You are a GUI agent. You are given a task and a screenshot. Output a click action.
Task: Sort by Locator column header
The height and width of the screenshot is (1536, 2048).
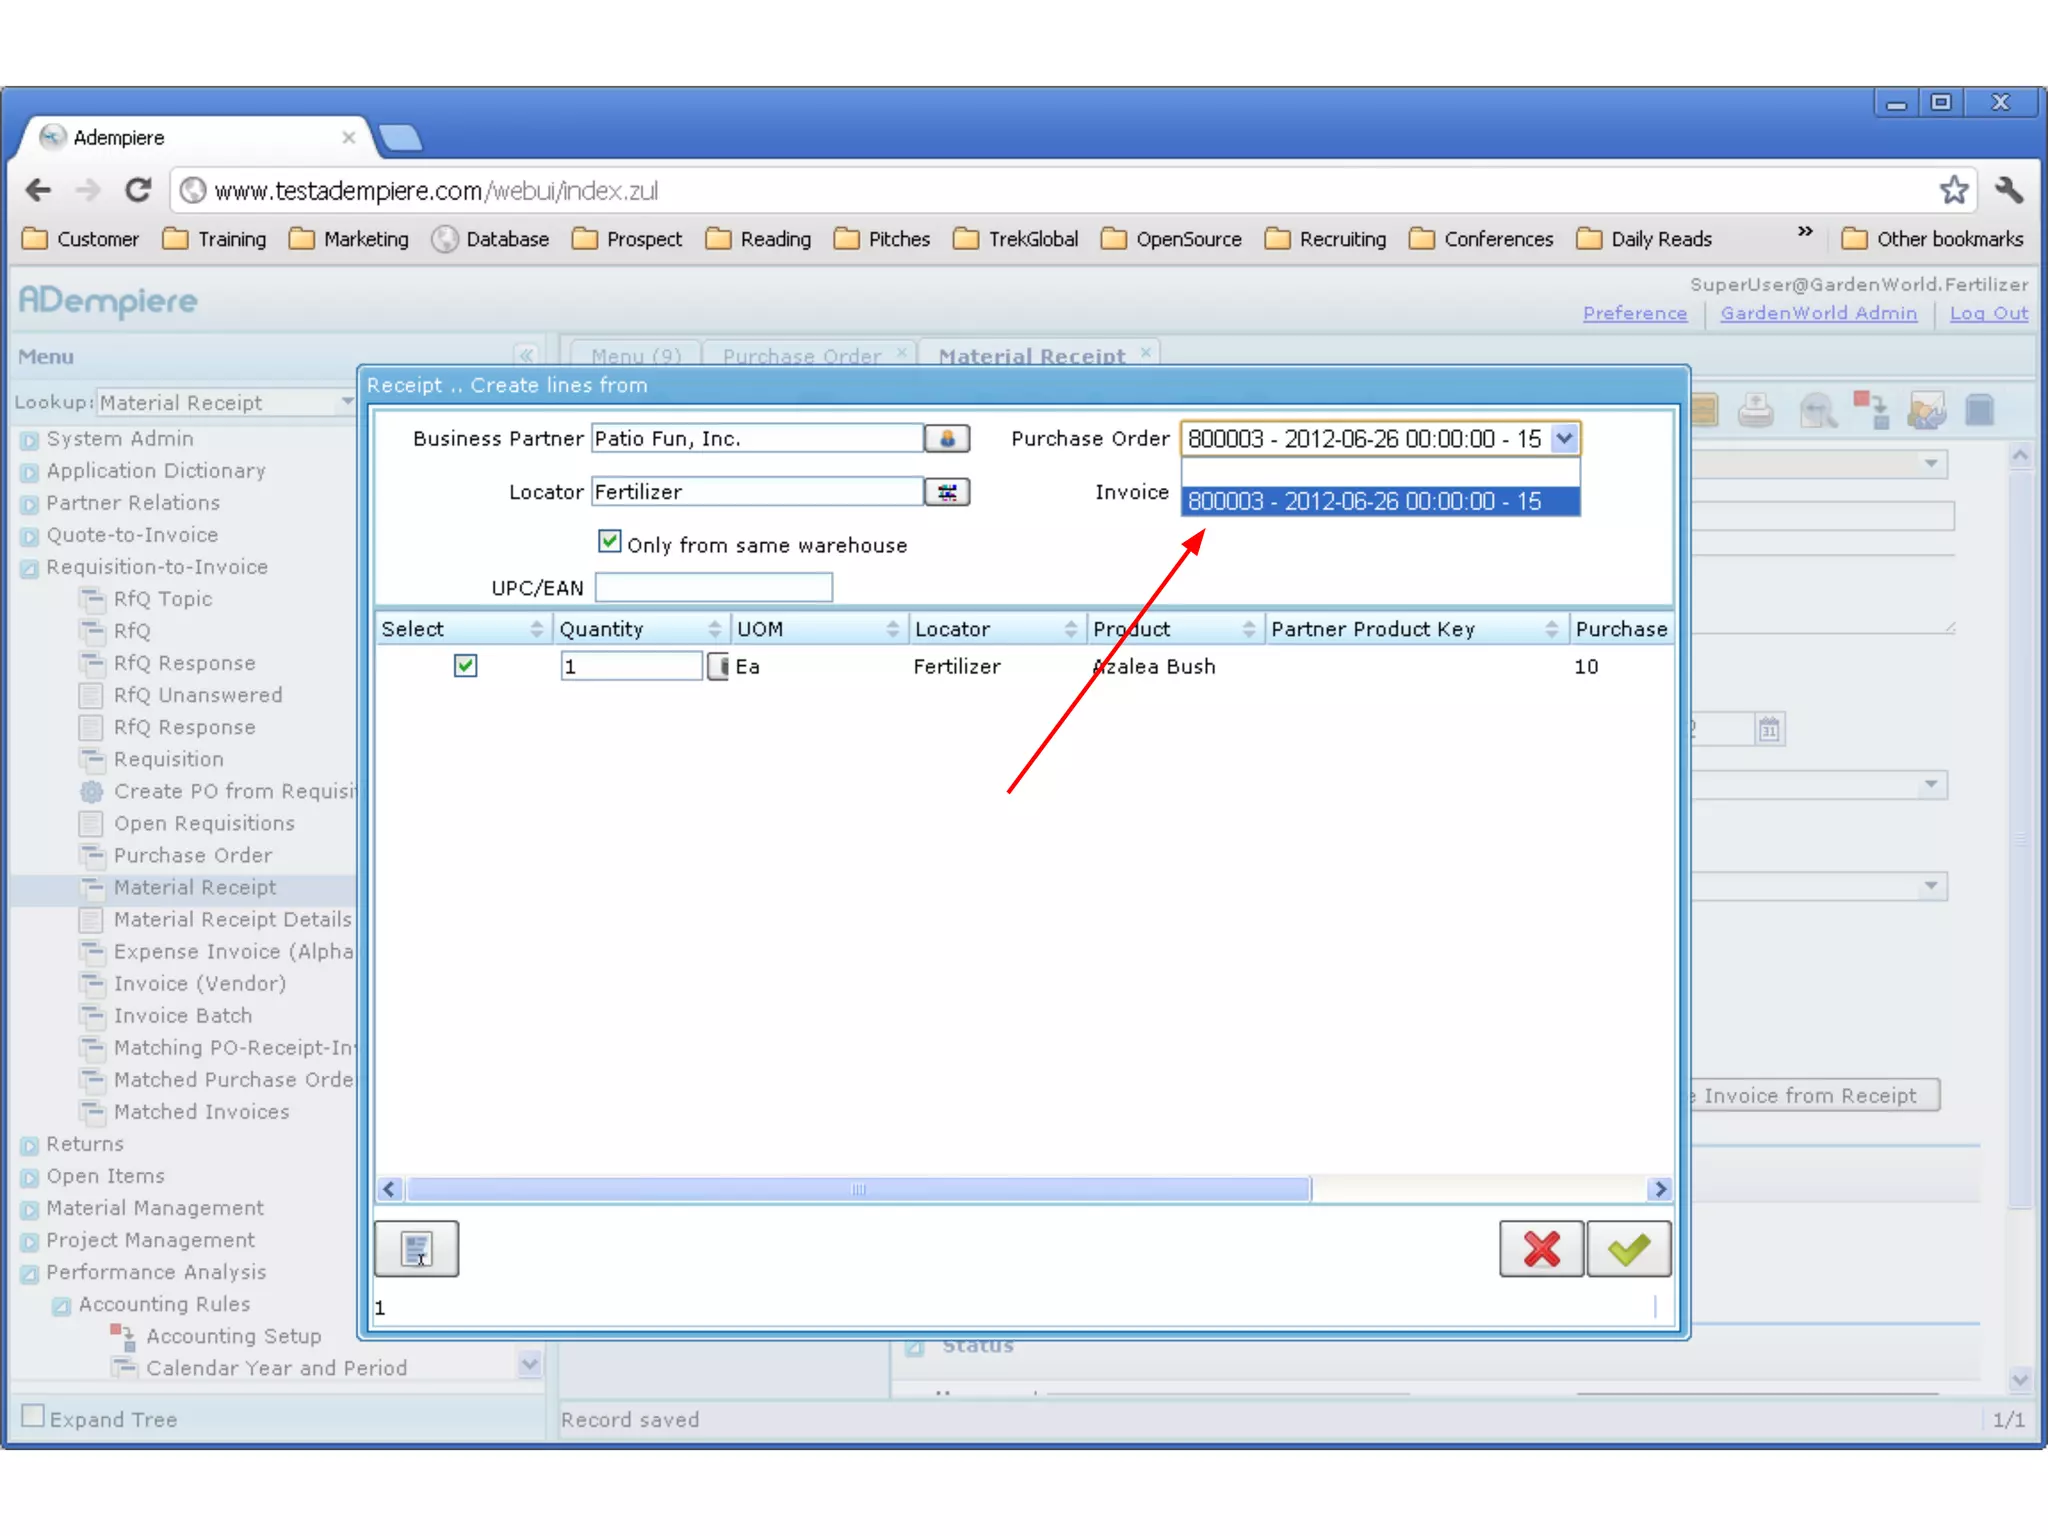point(996,628)
